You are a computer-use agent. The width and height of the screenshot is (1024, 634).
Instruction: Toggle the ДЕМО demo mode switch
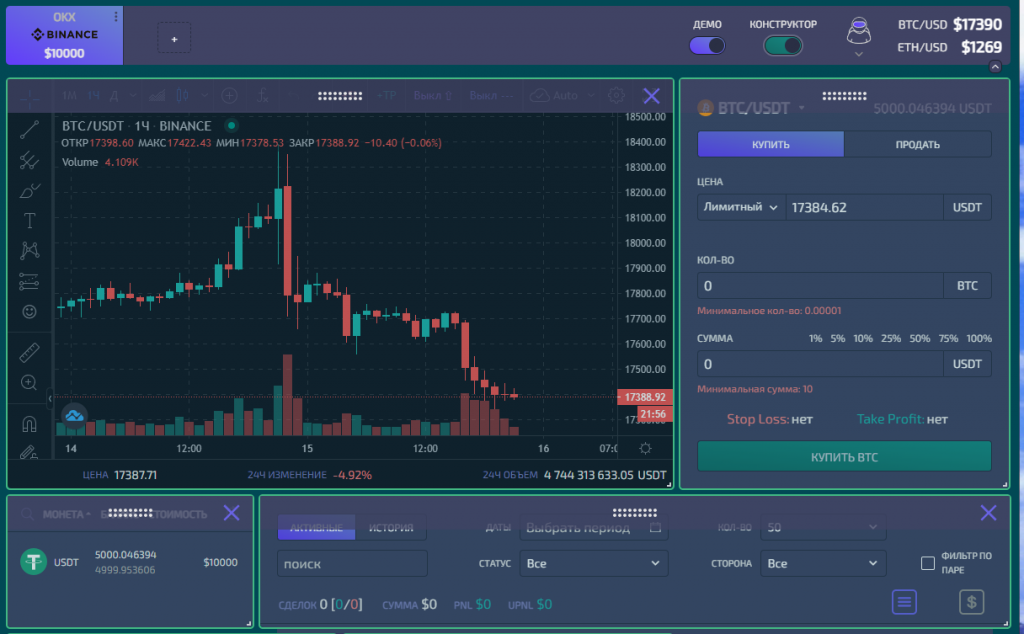[707, 46]
